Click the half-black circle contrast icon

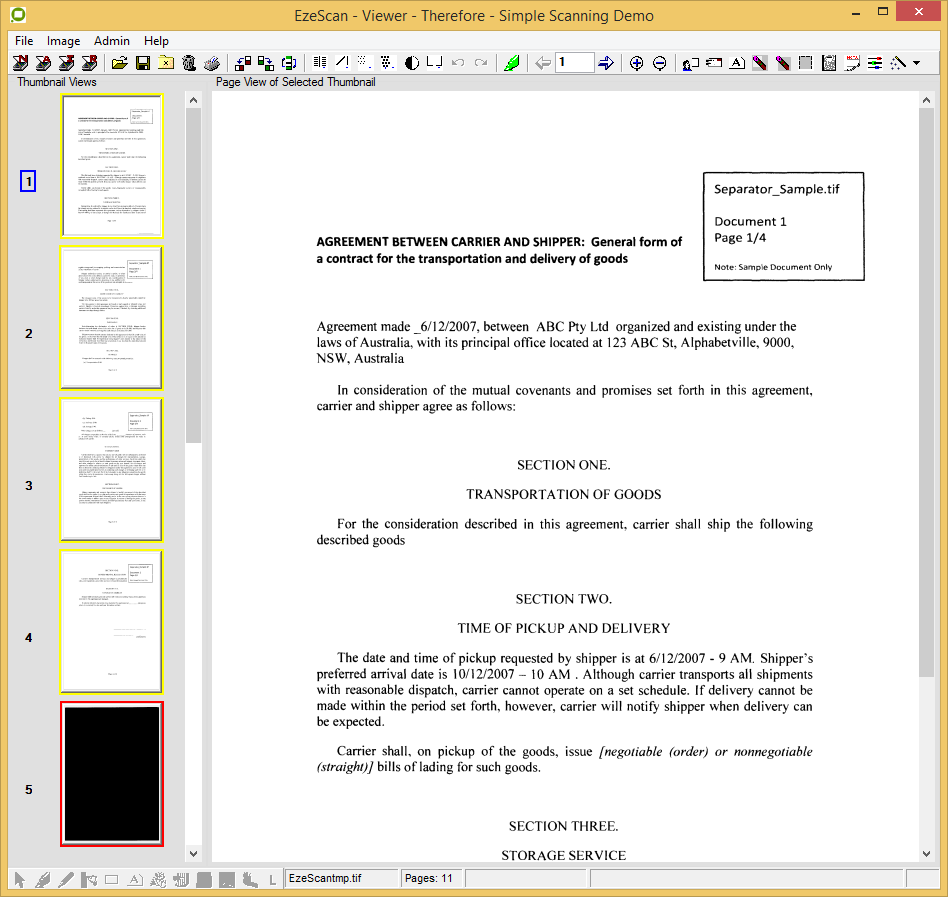pyautogui.click(x=412, y=63)
